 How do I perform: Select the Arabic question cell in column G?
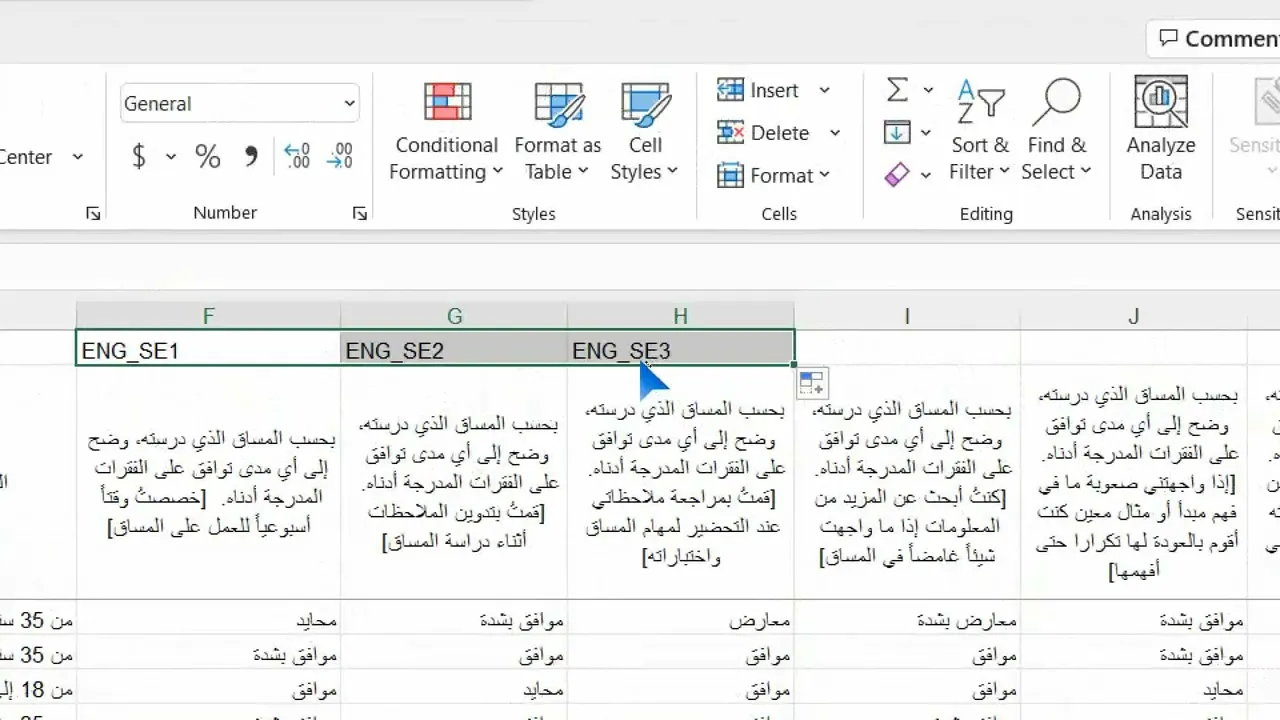coord(454,483)
